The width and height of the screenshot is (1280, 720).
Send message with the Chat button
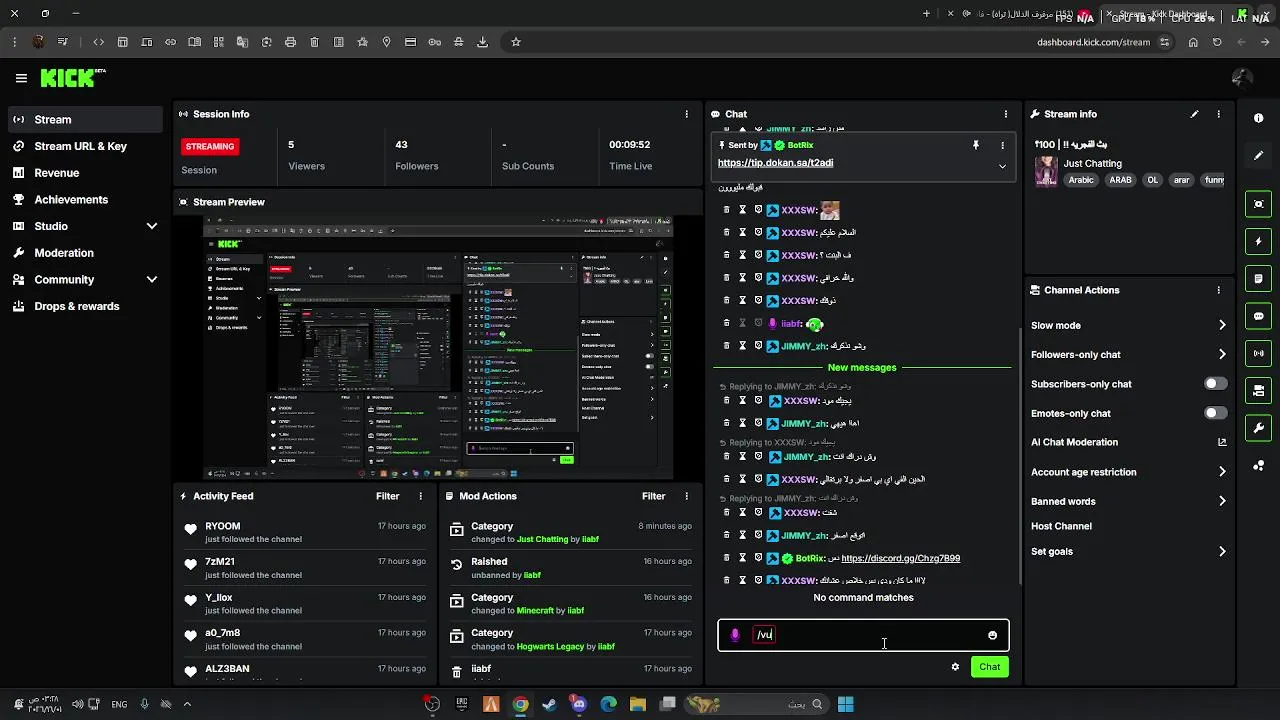pos(989,667)
